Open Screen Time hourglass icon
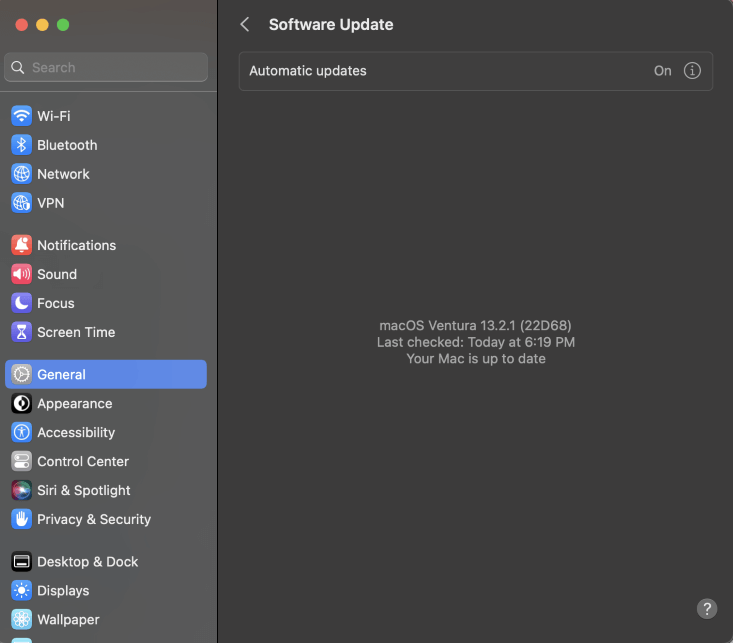Viewport: 733px width, 643px height. point(21,332)
